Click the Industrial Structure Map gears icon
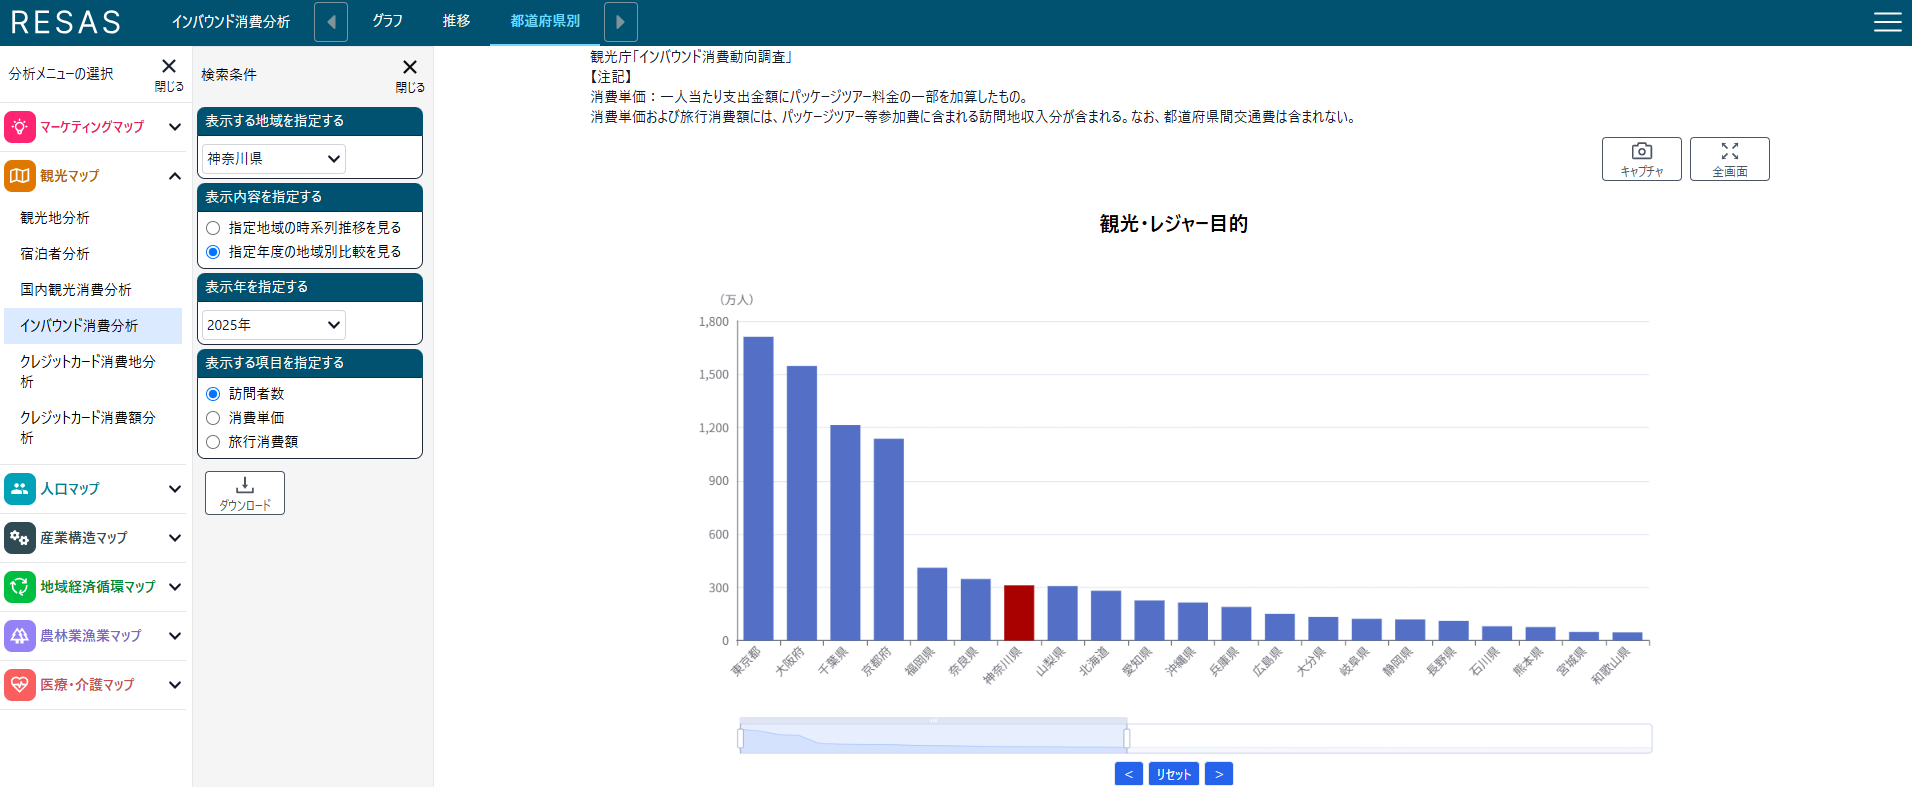 coord(20,538)
